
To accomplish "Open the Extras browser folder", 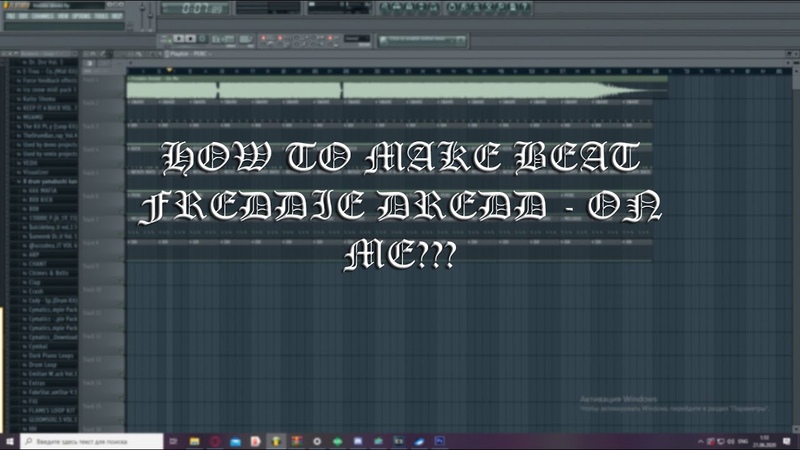I will [34, 383].
